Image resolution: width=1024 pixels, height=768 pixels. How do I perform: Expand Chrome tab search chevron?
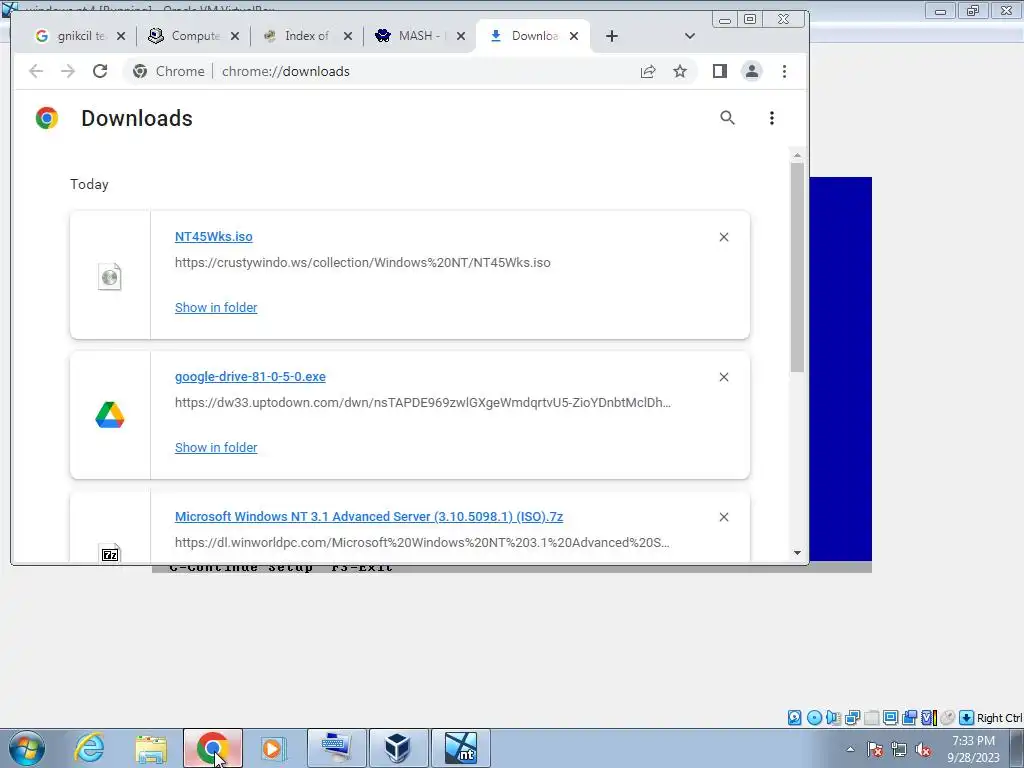[x=690, y=36]
